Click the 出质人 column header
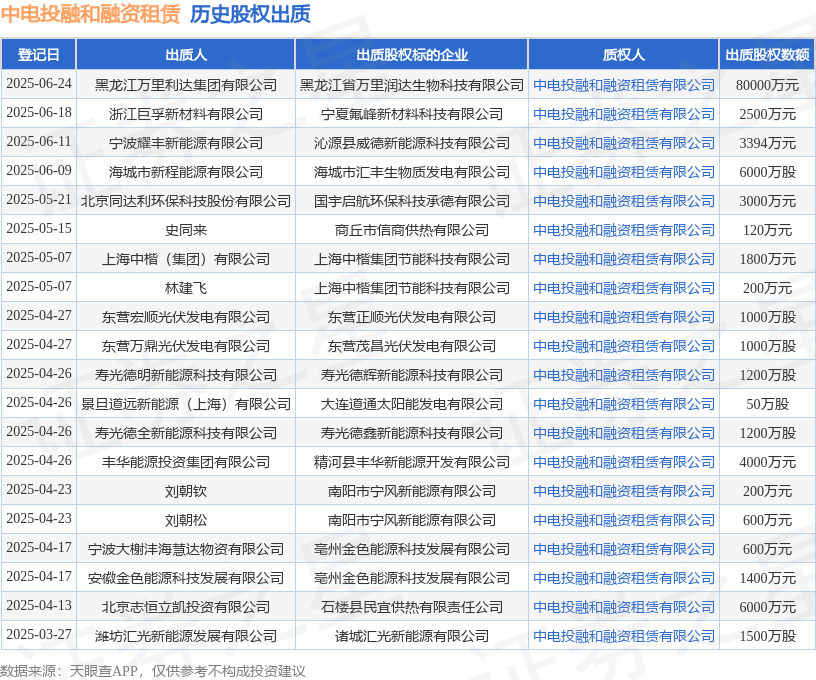 click(x=186, y=55)
